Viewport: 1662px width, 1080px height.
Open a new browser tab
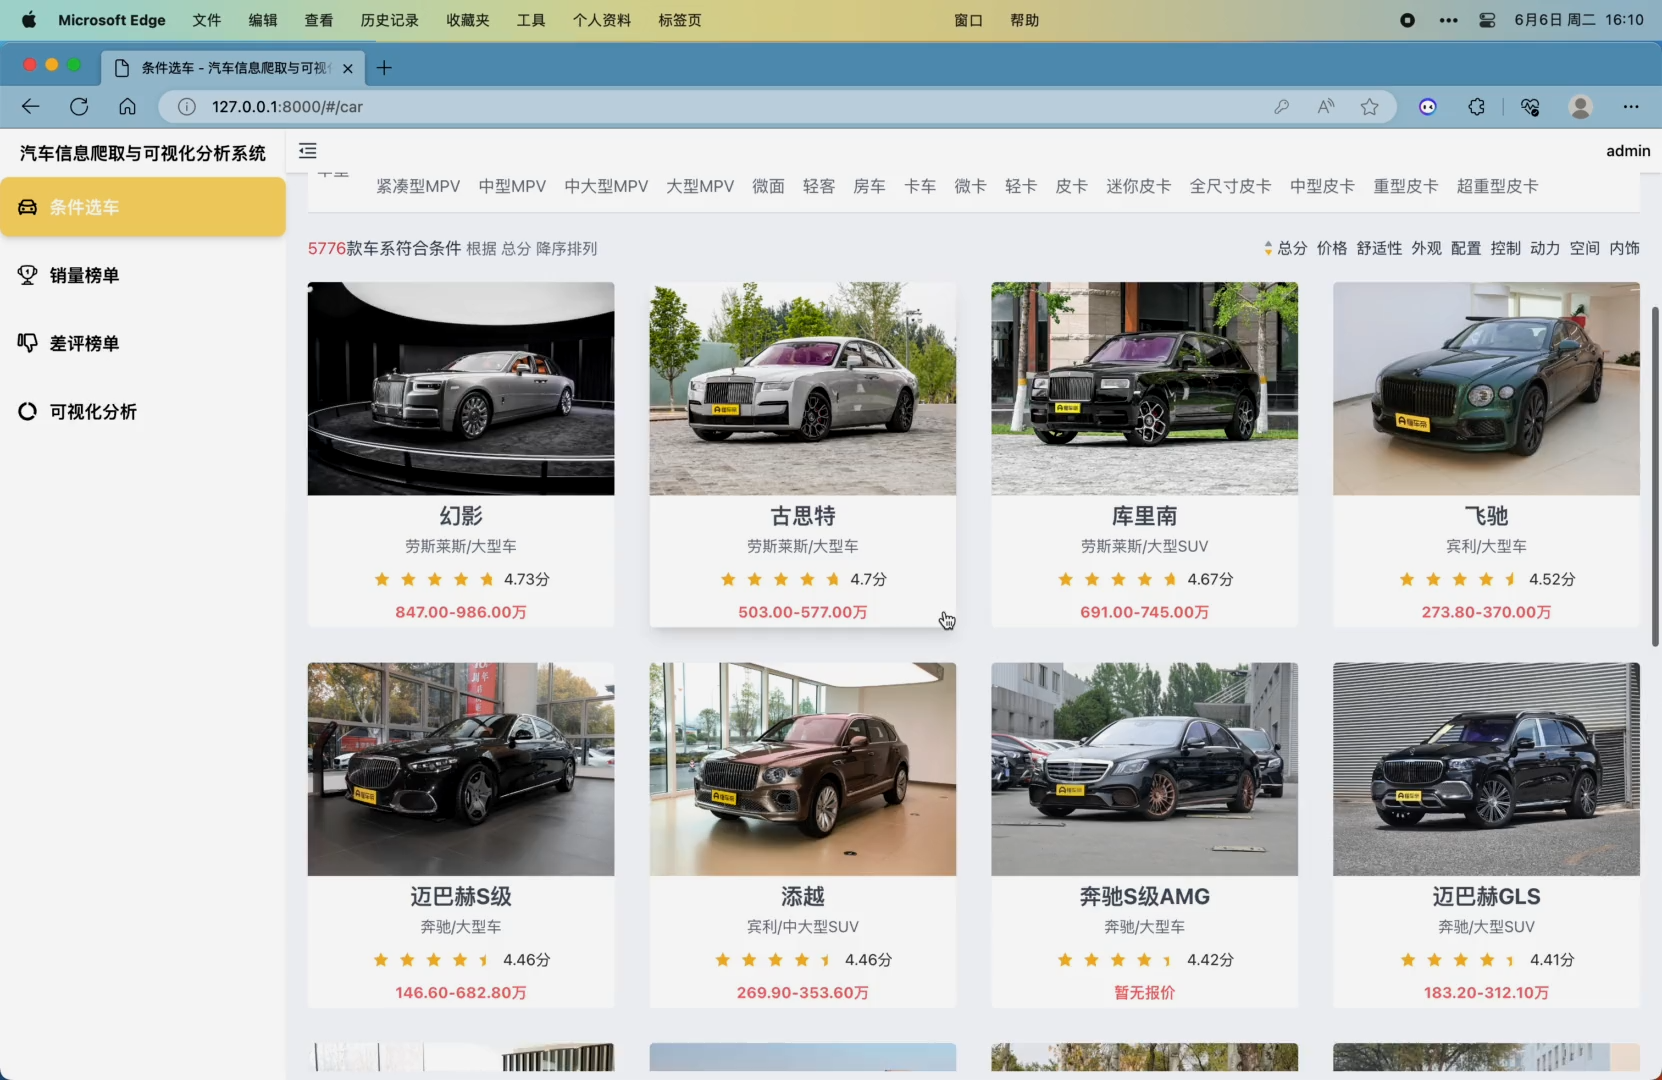click(384, 68)
